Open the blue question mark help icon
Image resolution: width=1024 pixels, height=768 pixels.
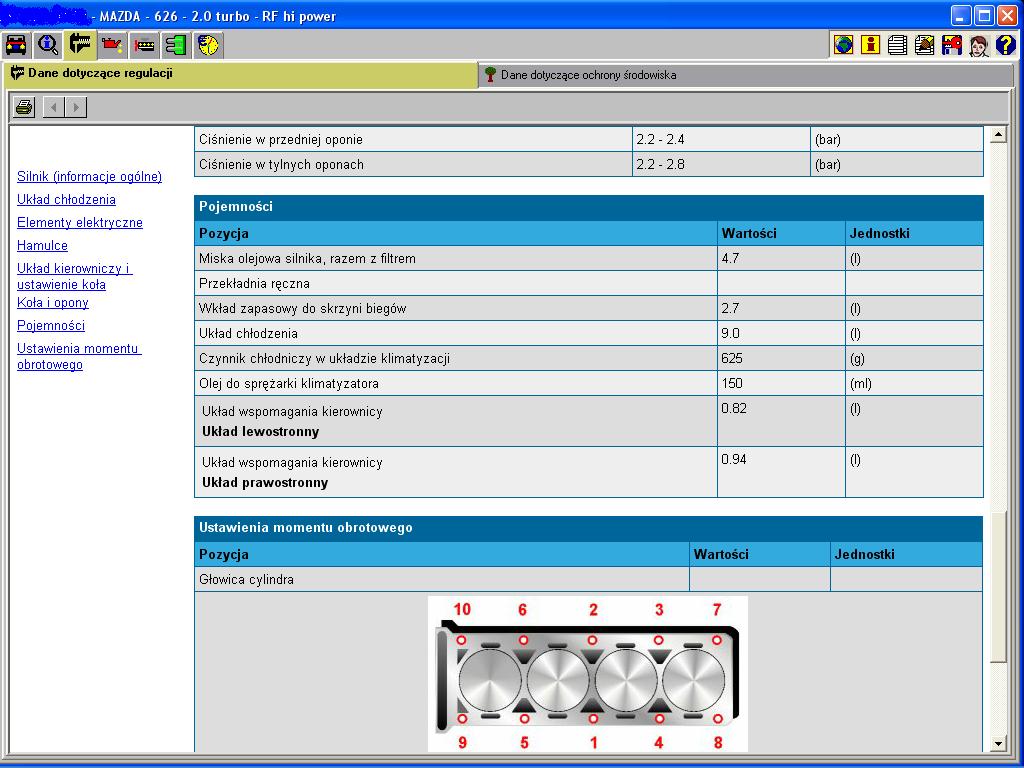[x=1005, y=45]
